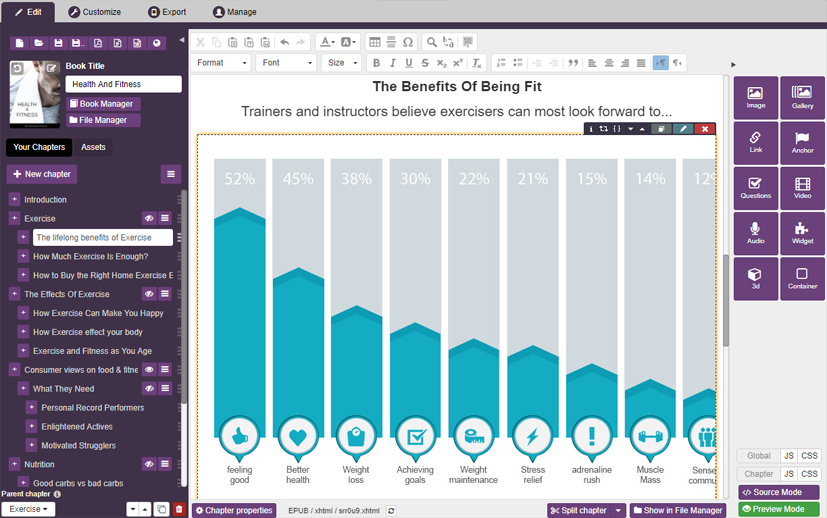827x518 pixels.
Task: Toggle italic formatting
Action: [392, 63]
